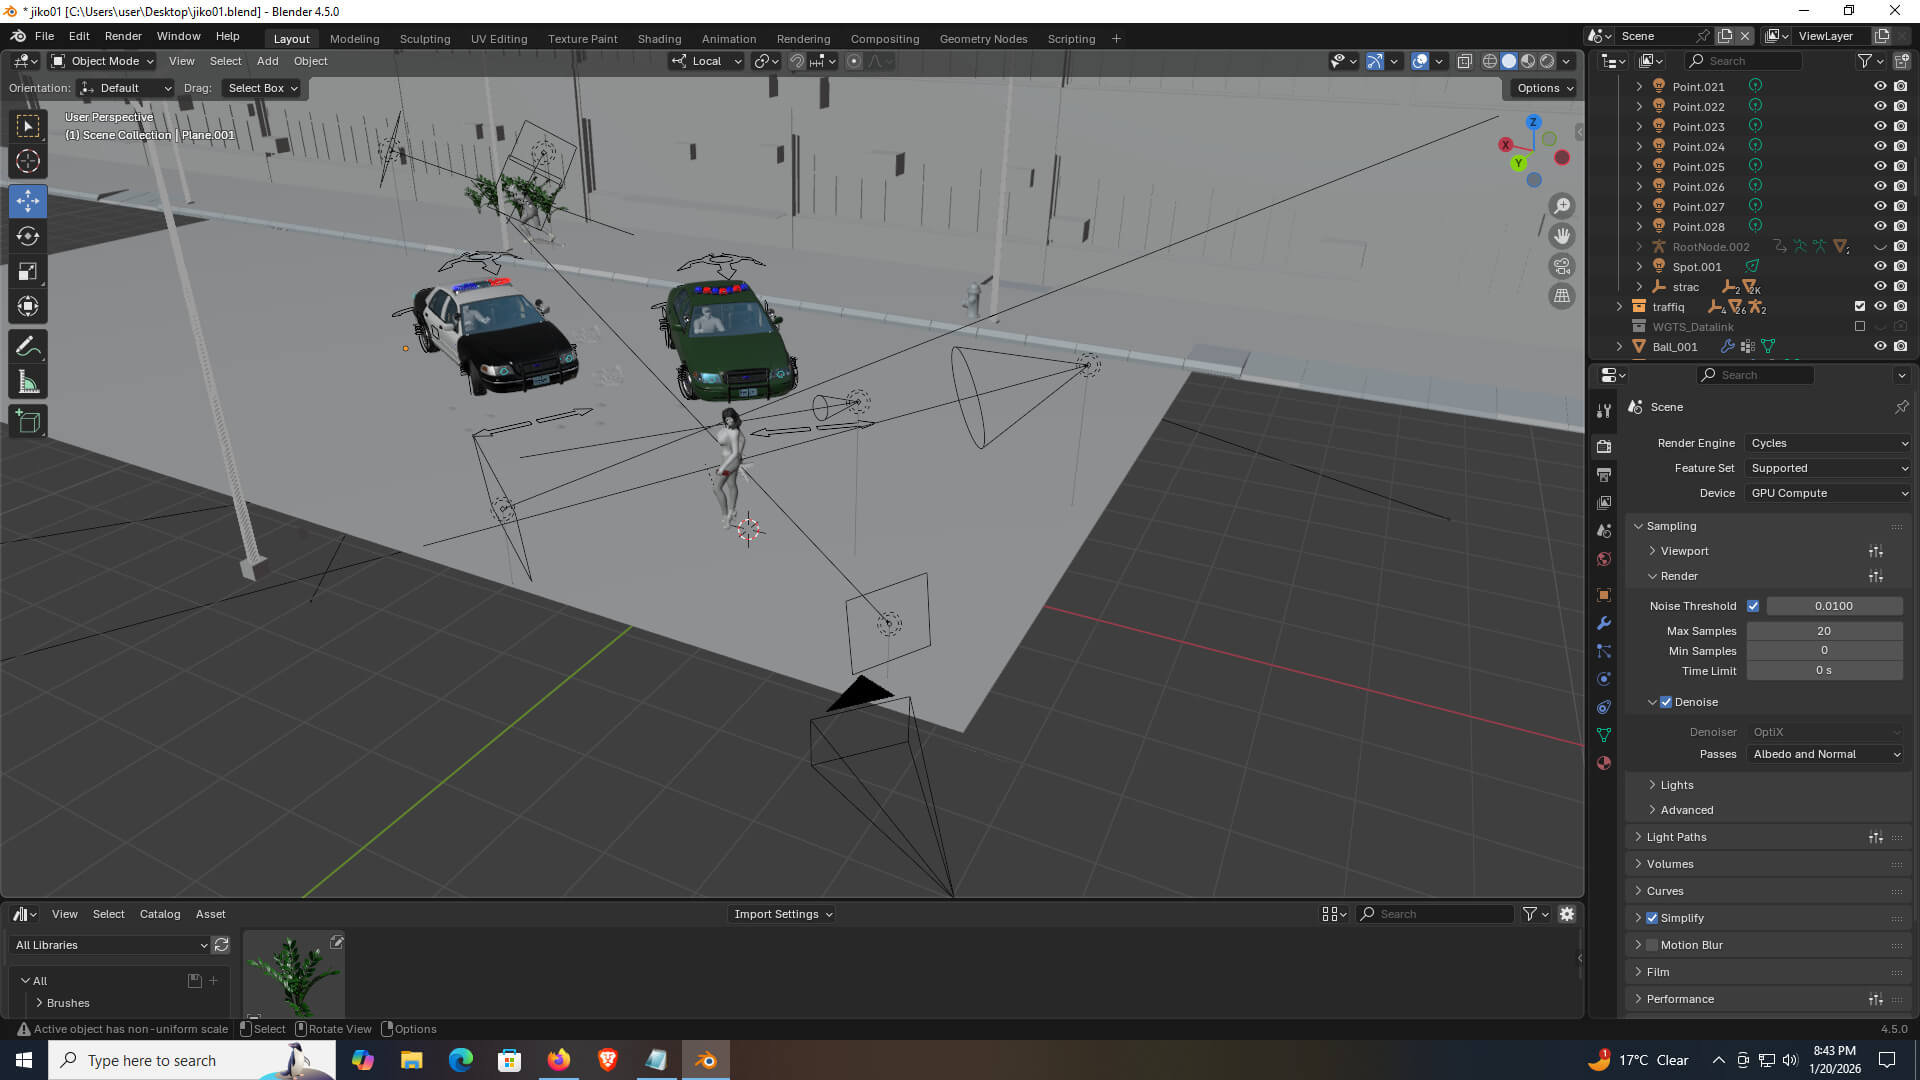
Task: Click the Zoom viewport gizmo icon
Action: (x=1562, y=206)
